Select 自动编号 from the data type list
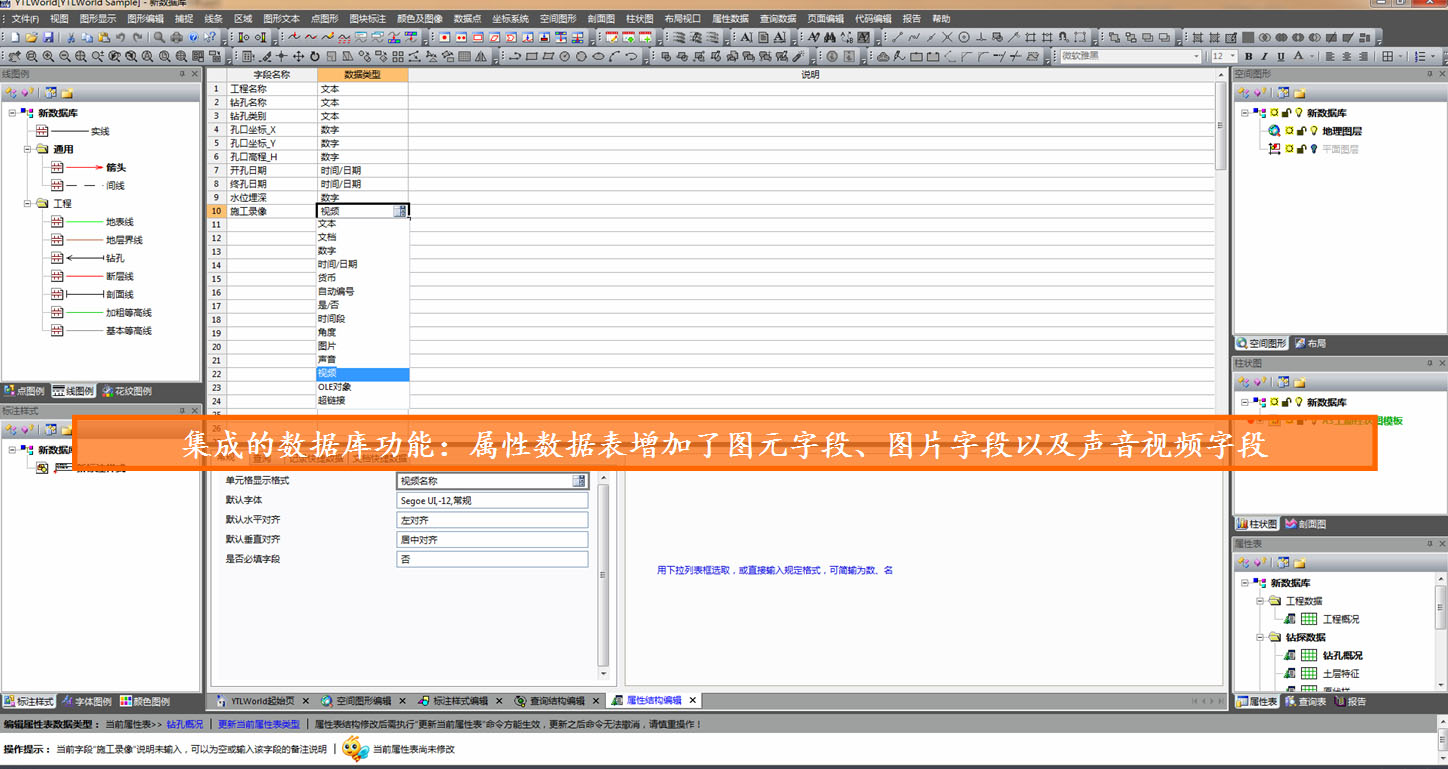1448x769 pixels. click(362, 292)
